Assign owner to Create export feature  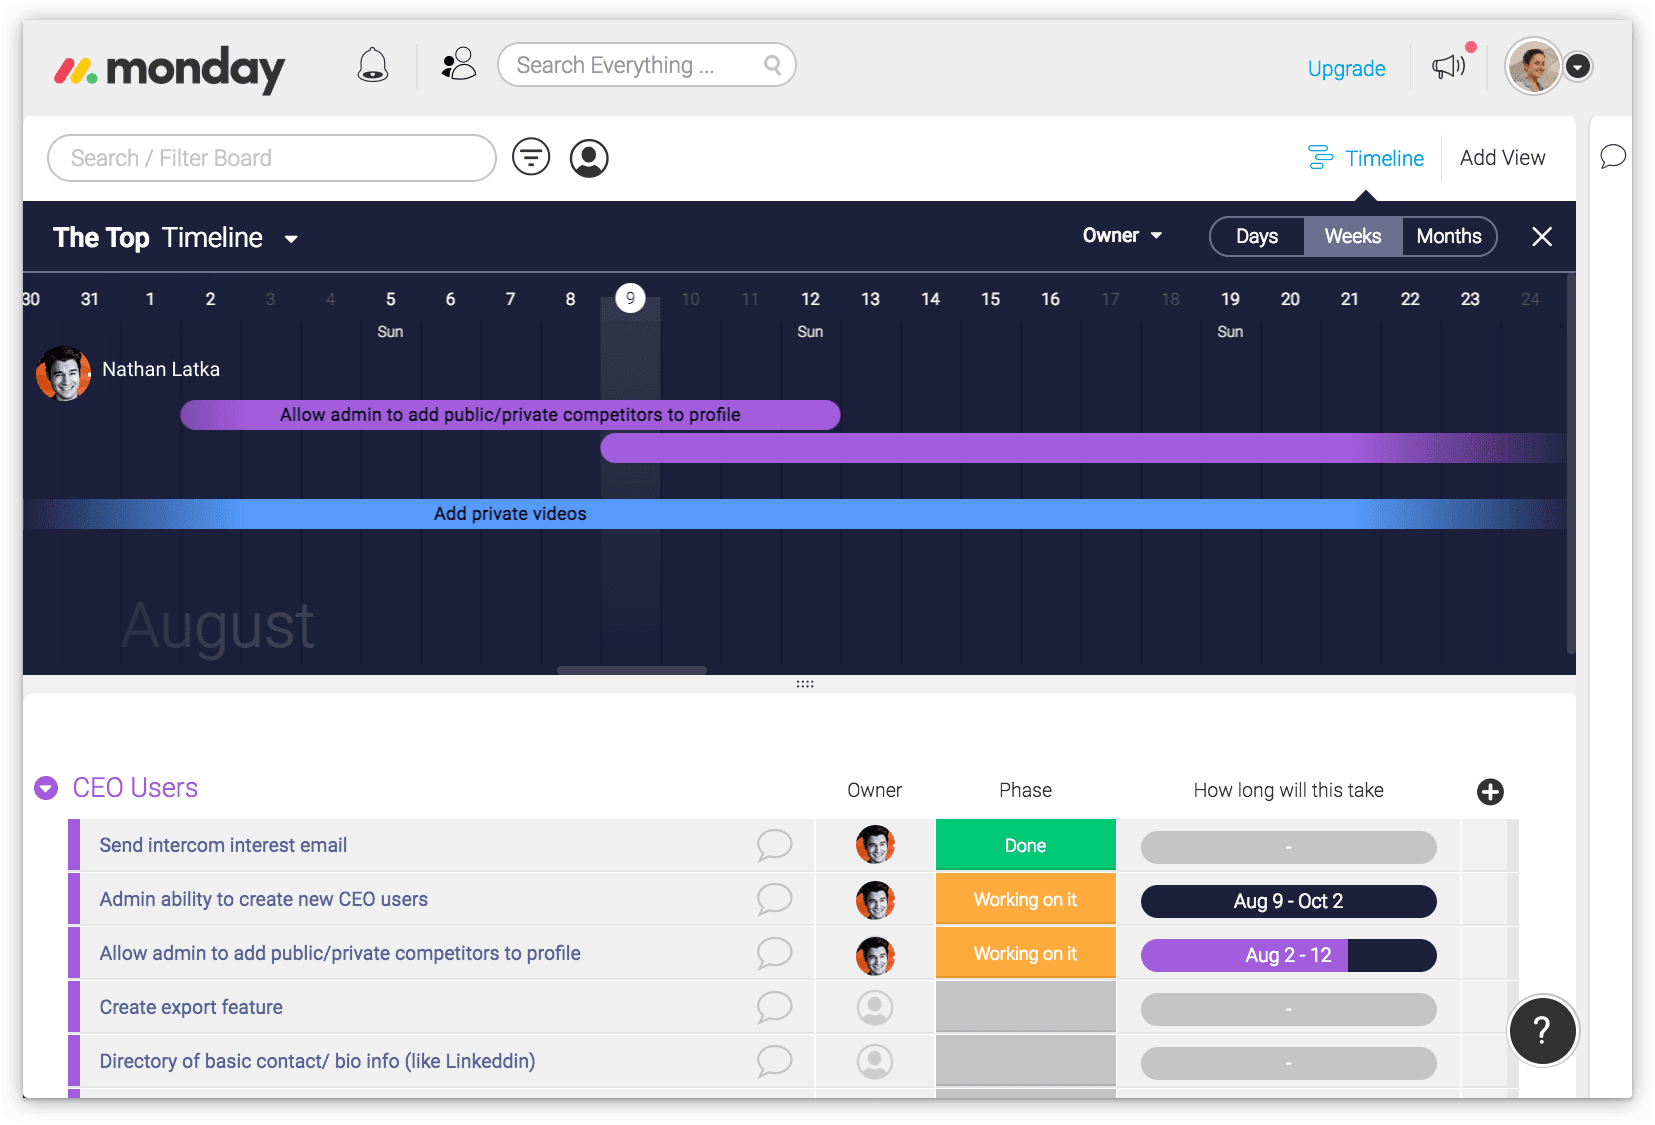[875, 1007]
